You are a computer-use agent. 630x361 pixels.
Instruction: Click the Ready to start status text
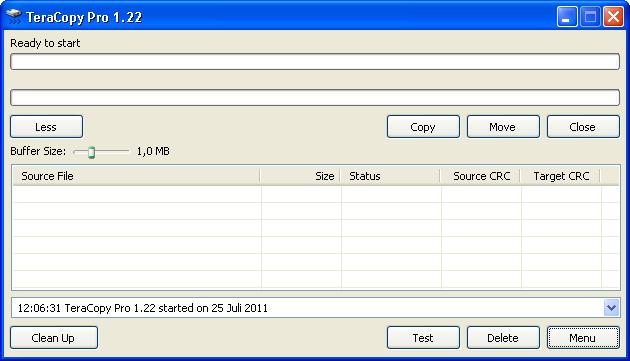pos(45,43)
